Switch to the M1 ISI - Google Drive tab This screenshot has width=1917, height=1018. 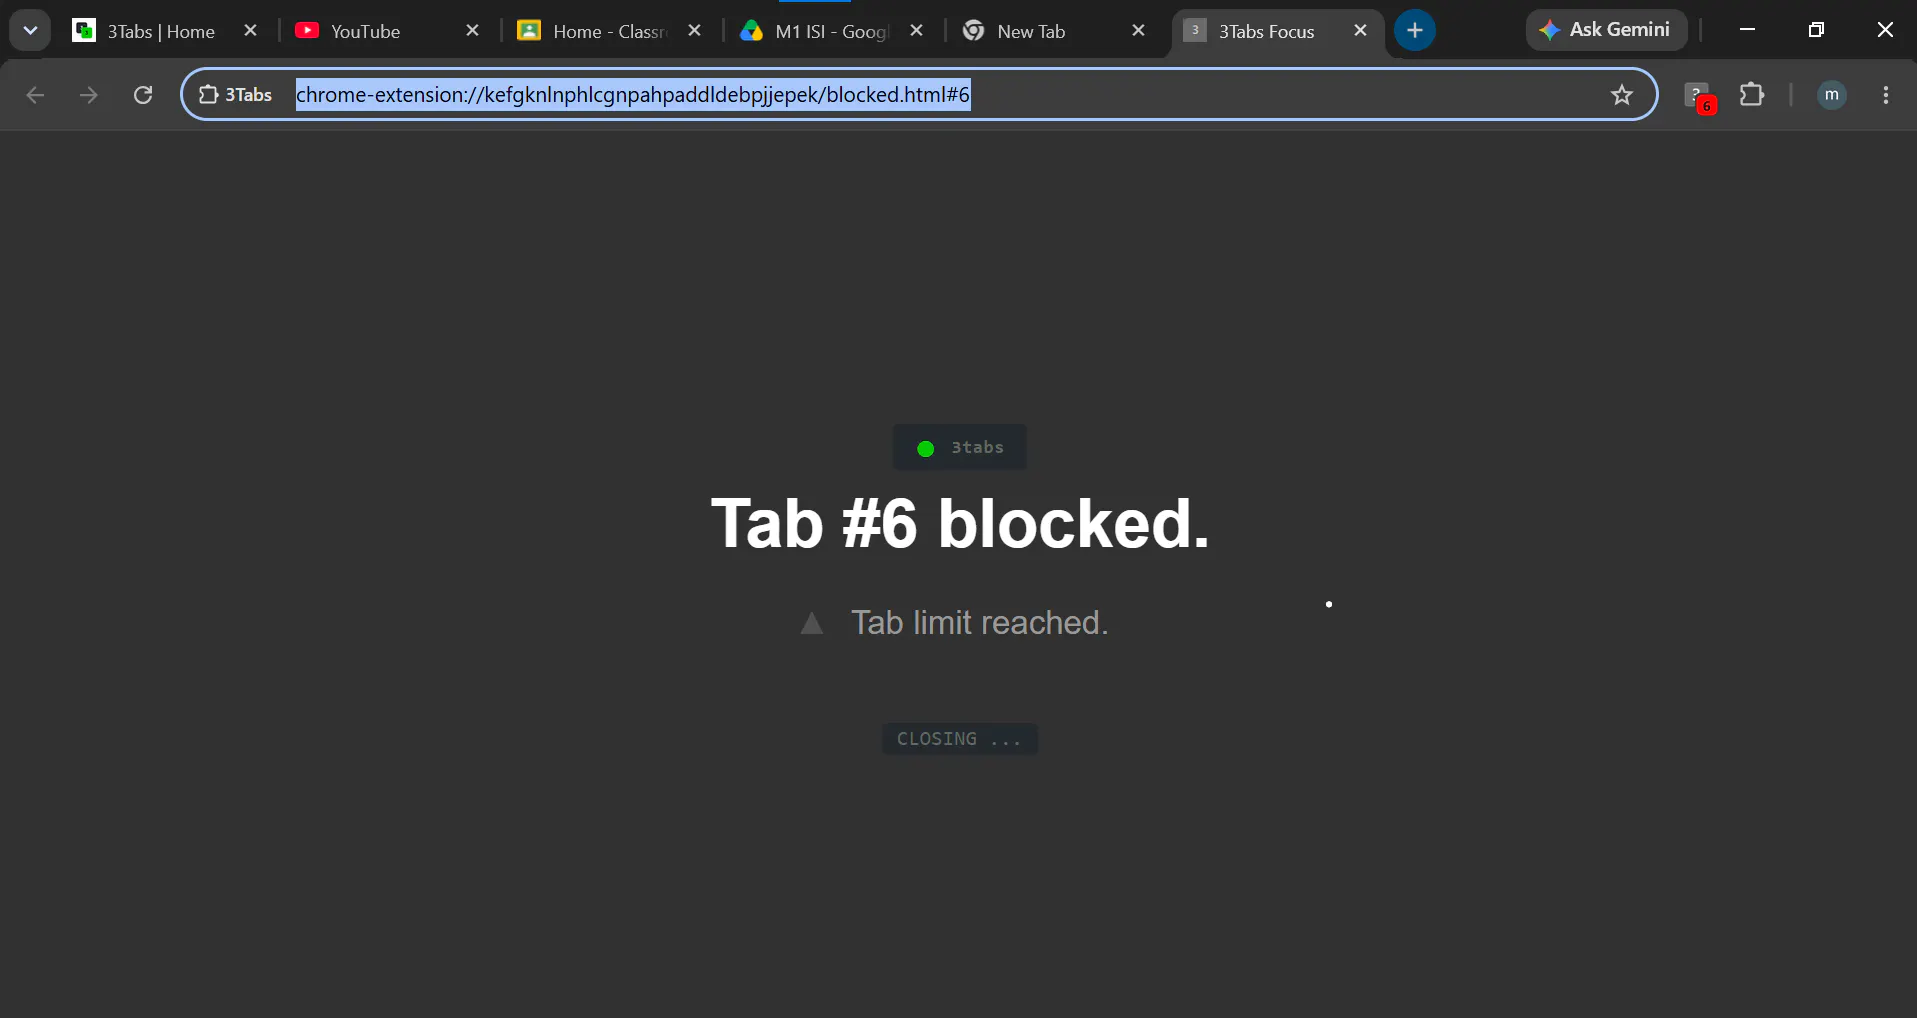click(x=831, y=31)
